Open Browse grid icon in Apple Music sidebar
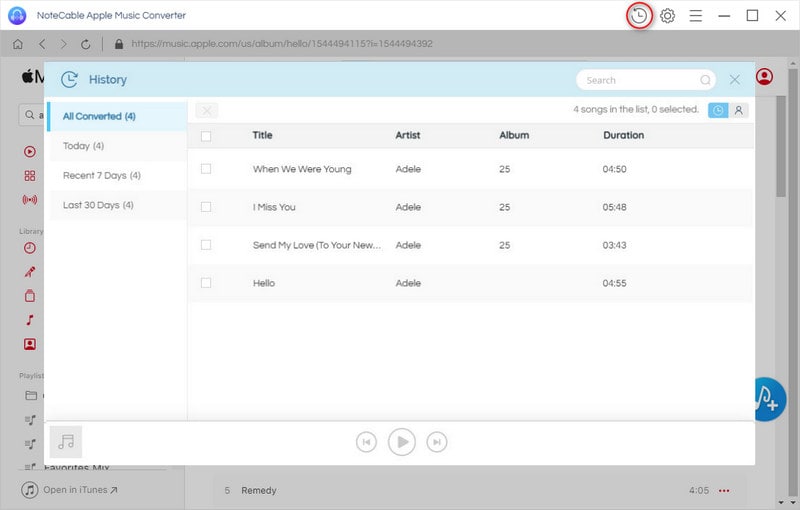The width and height of the screenshot is (800, 510). [30, 176]
